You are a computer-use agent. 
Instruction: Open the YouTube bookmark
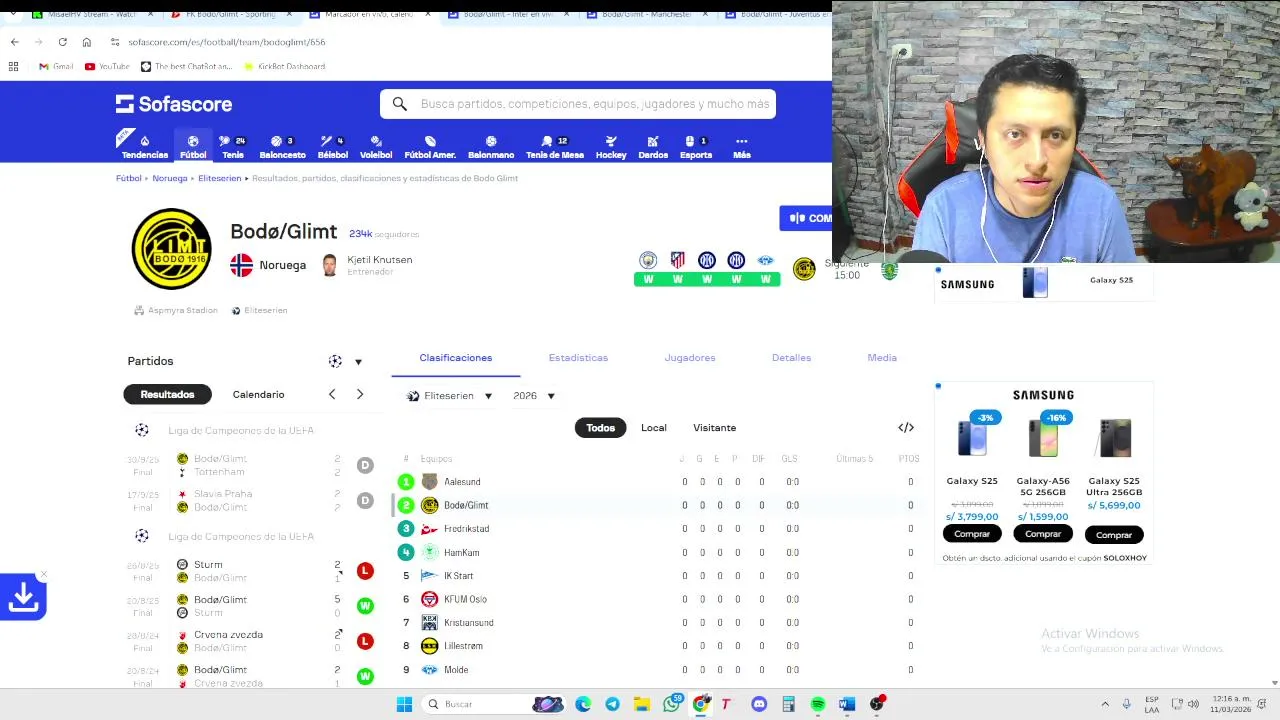107,66
